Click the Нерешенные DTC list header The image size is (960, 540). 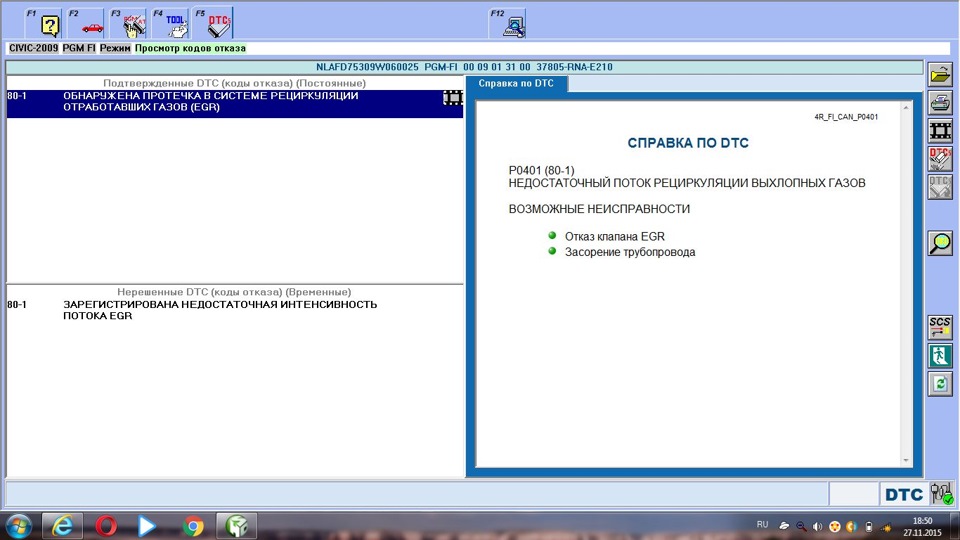click(x=234, y=292)
